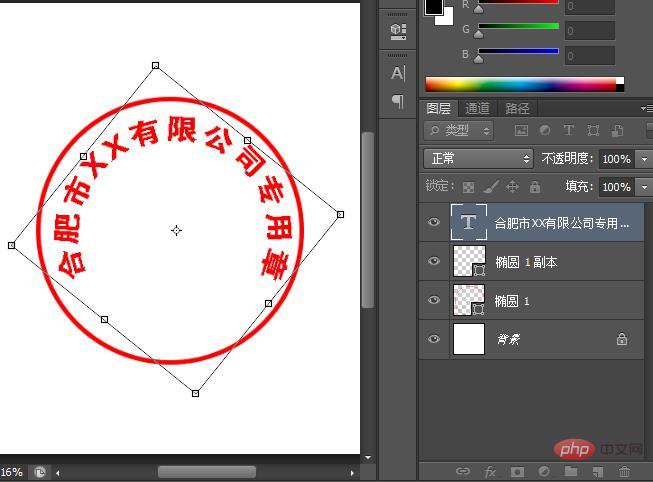Image resolution: width=653 pixels, height=482 pixels.
Task: Click the 不透明度 100% value field
Action: [617, 159]
